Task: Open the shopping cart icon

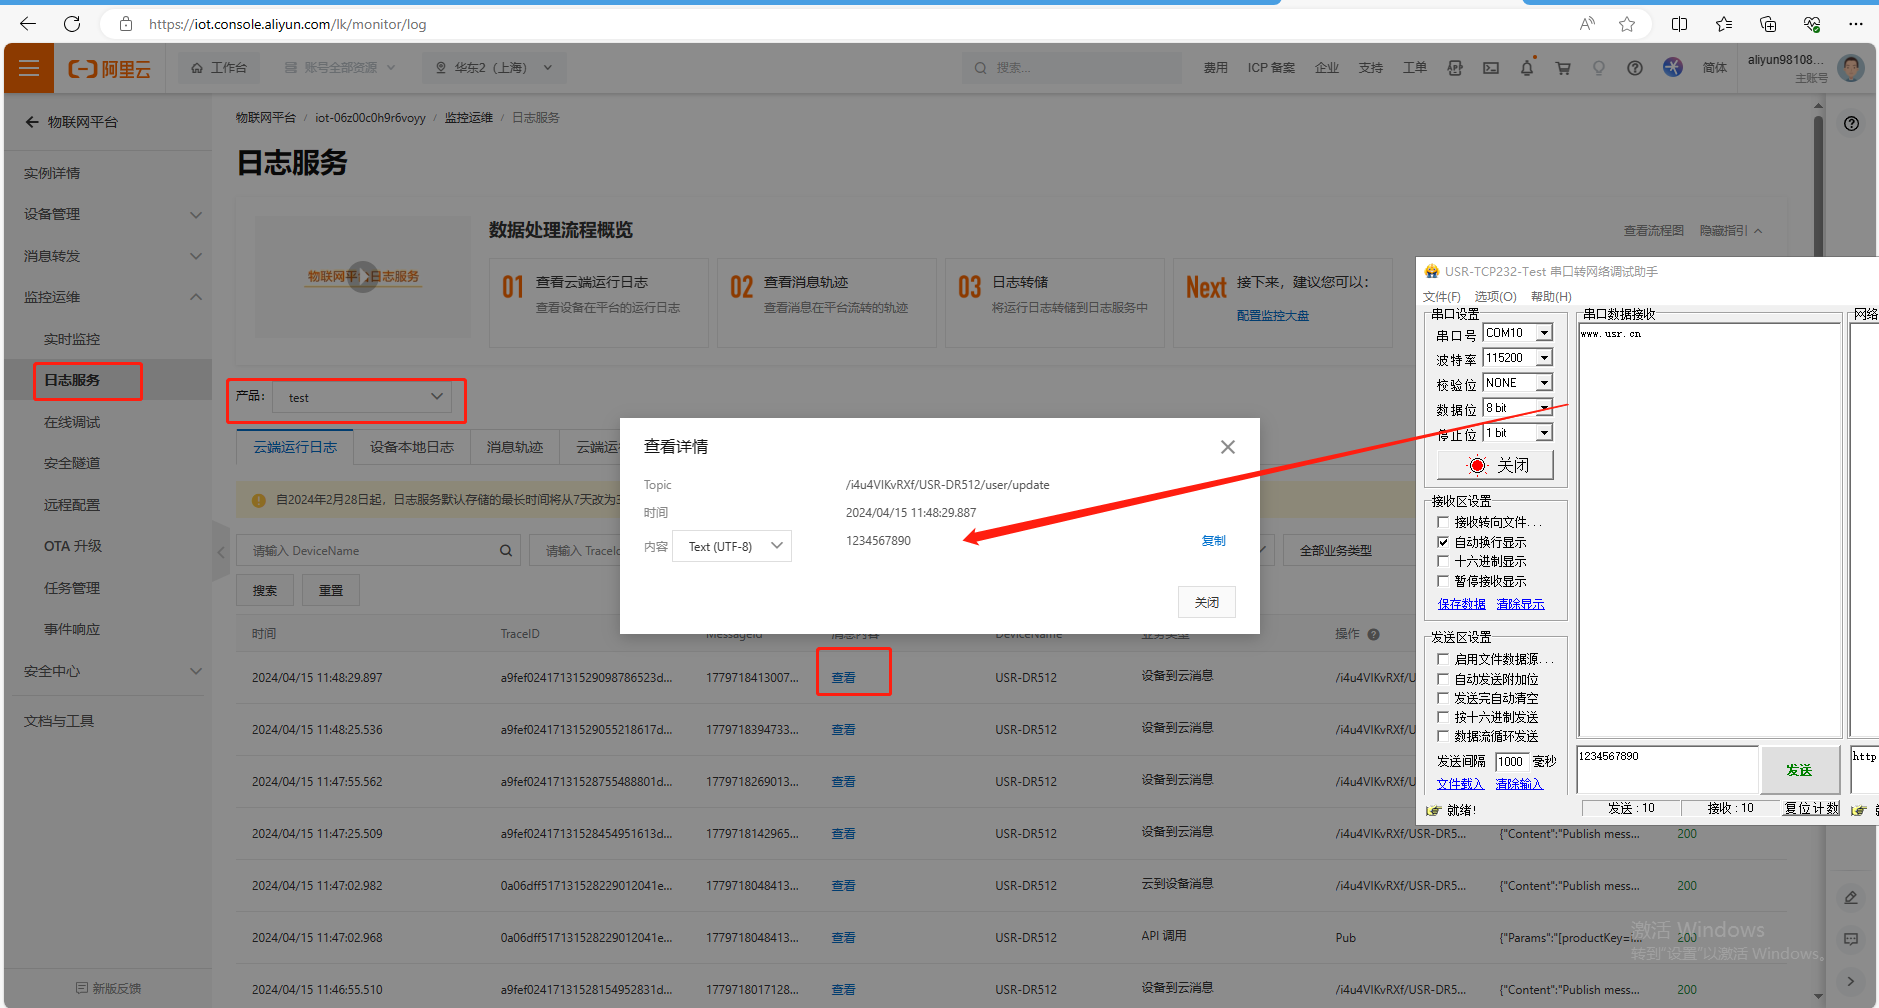Action: (1562, 68)
